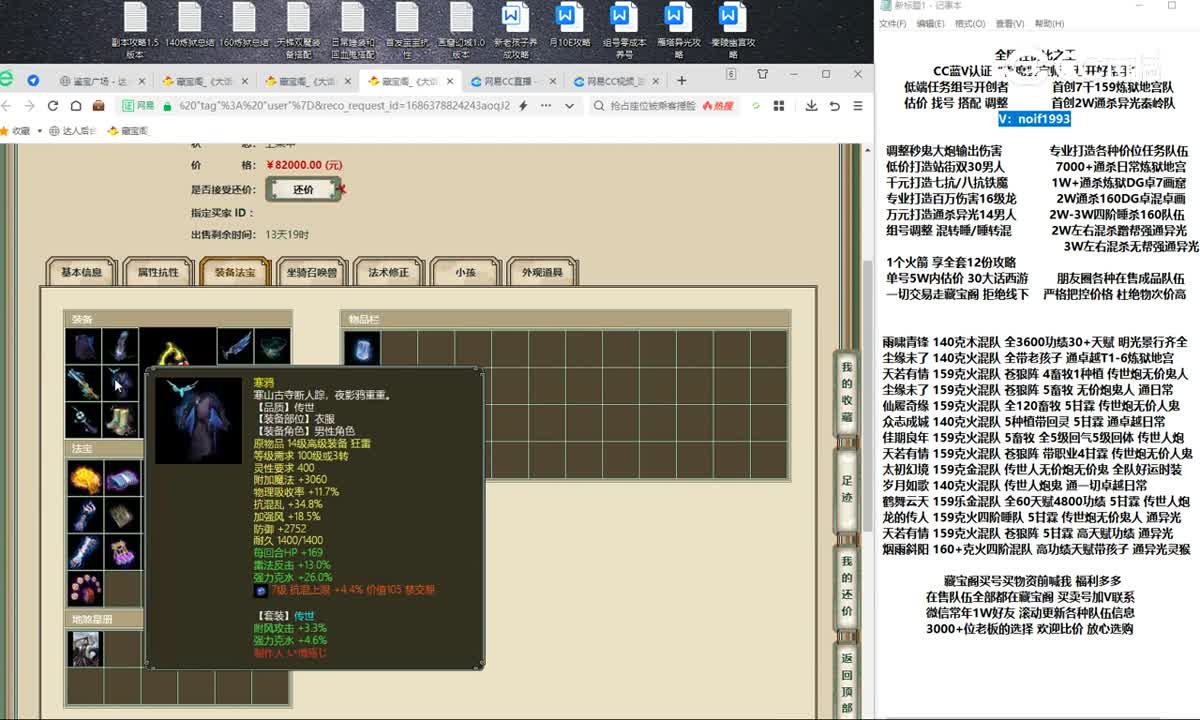This screenshot has width=1200, height=720.
Task: Switch to the 坐骑召唤兽 tab
Action: point(312,272)
